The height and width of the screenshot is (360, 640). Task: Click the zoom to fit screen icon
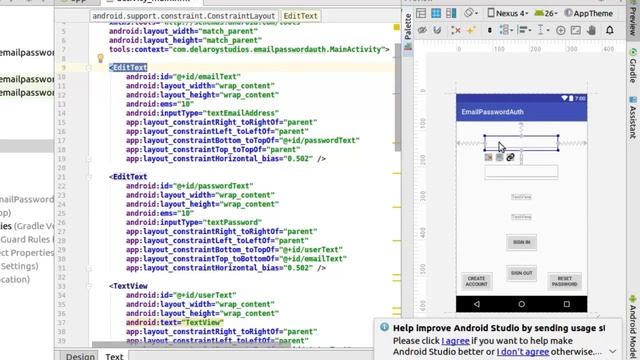pos(576,30)
